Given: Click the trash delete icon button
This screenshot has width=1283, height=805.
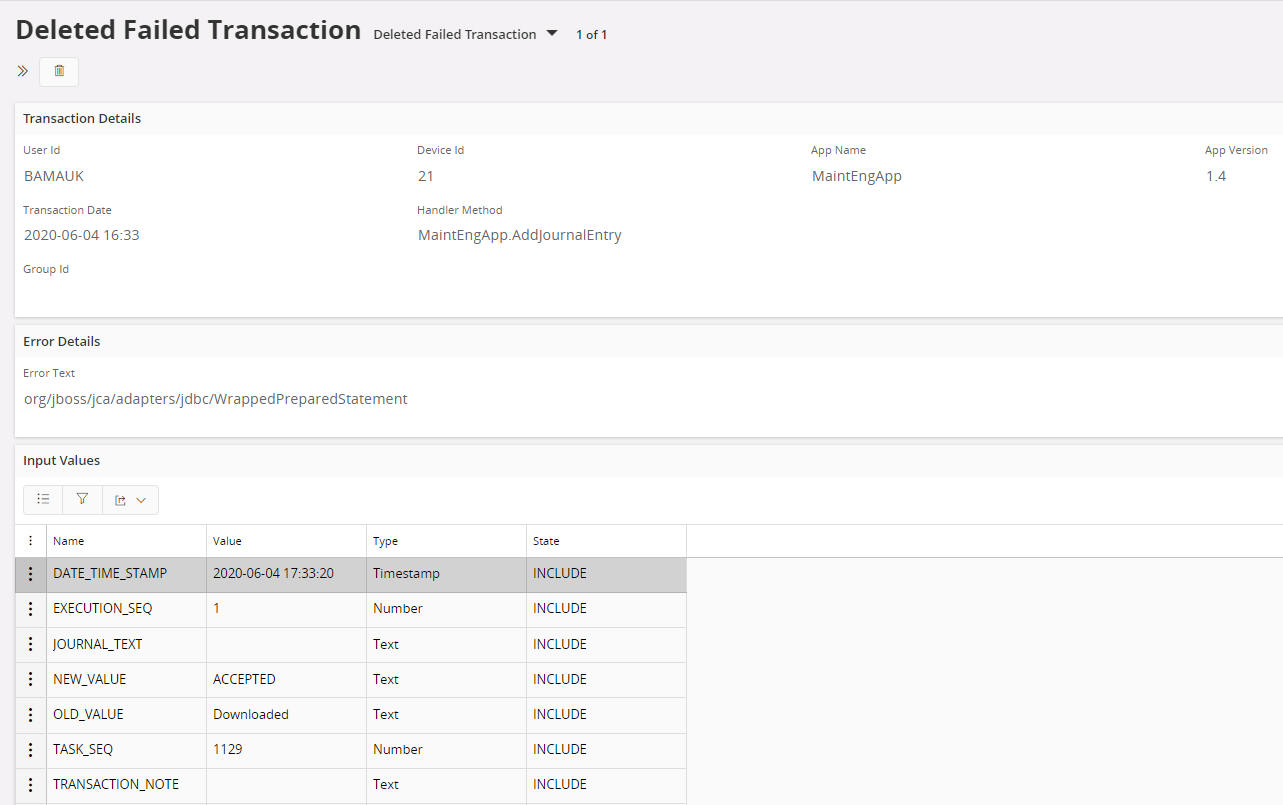Looking at the screenshot, I should (59, 71).
